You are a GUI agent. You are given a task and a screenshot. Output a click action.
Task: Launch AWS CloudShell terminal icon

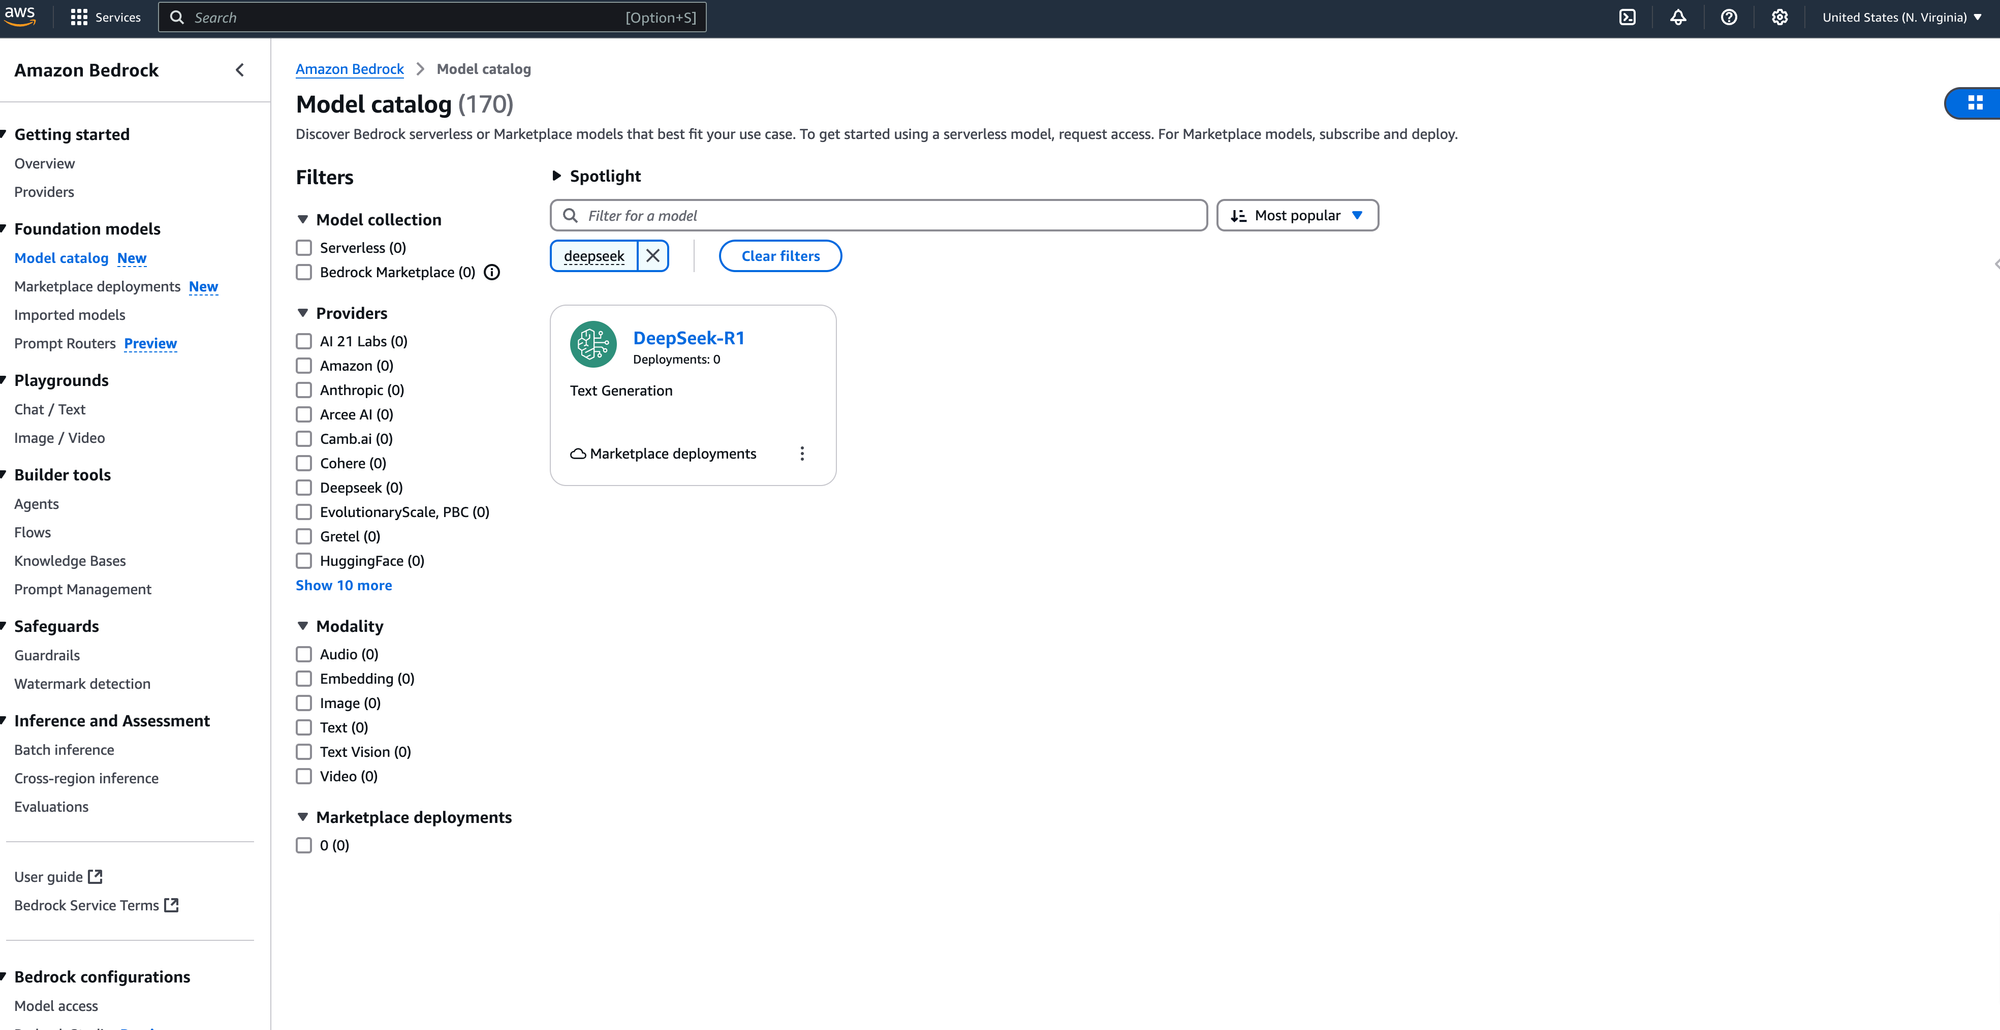1627,17
